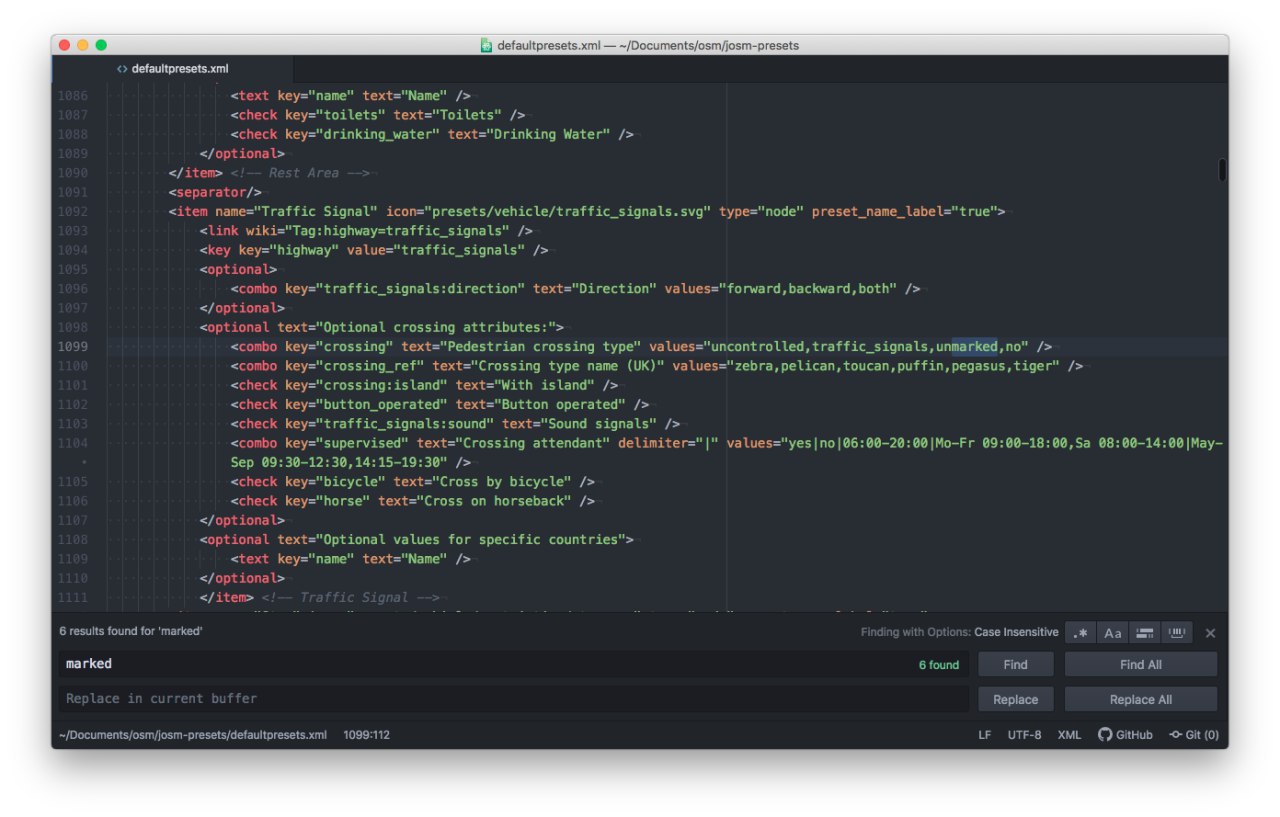Toggle the match case Aa button

pyautogui.click(x=1112, y=632)
